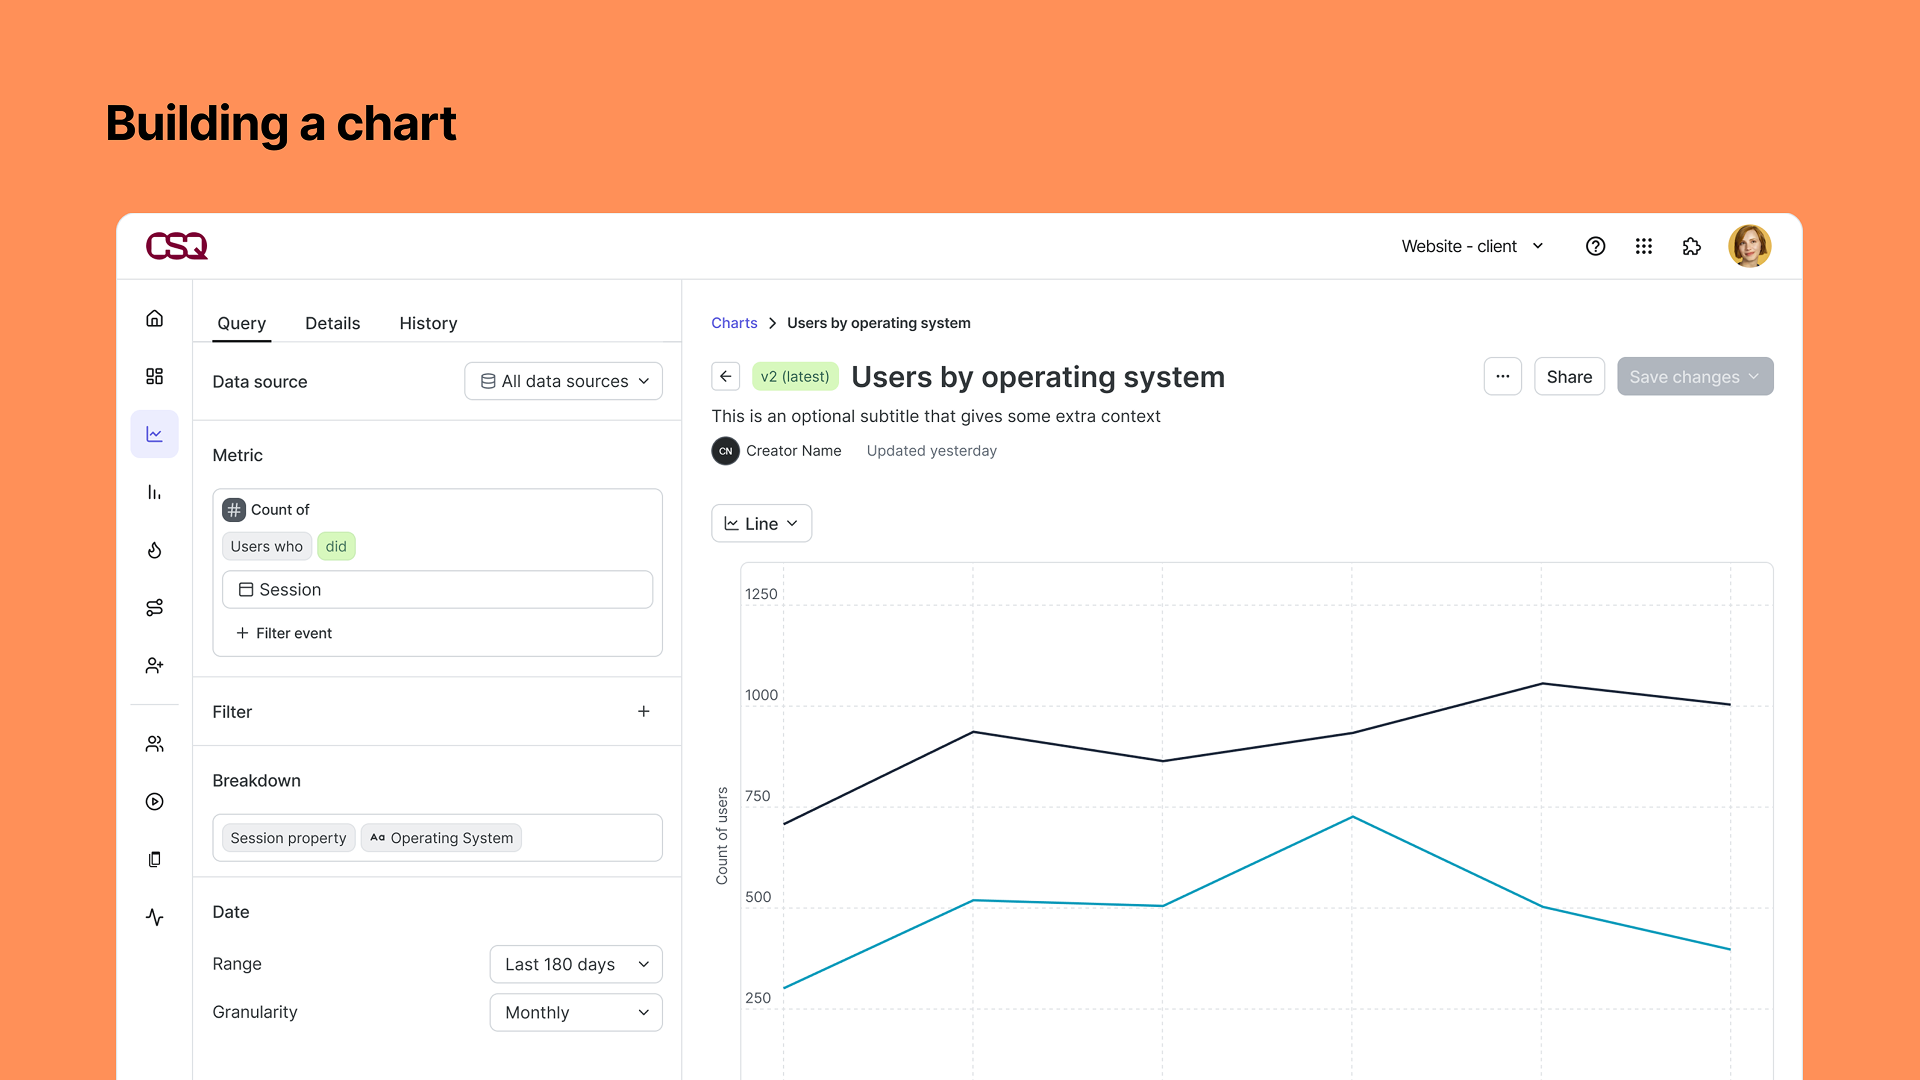
Task: Switch to the Query tab
Action: [241, 323]
